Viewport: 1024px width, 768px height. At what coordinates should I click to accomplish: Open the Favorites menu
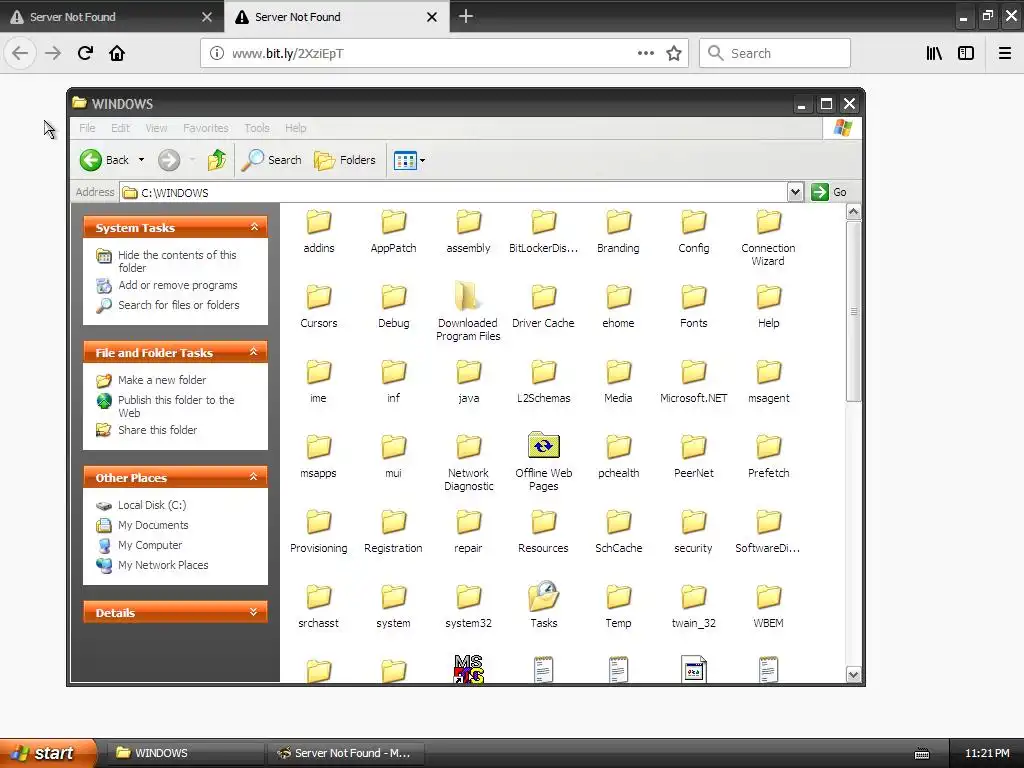206,128
